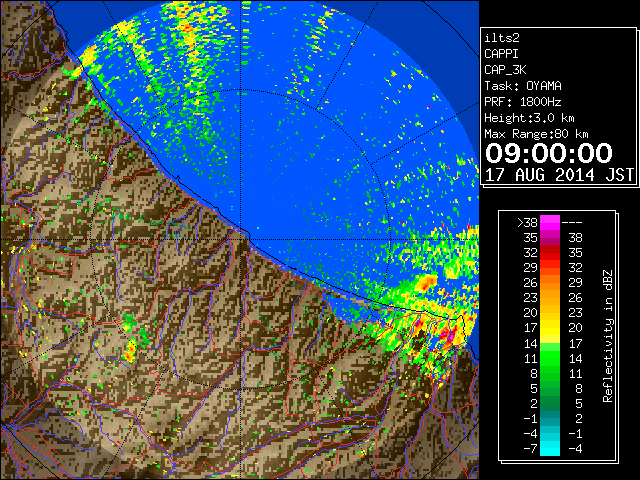Select the ilts2 label in info box
The width and height of the screenshot is (640, 480).
coord(502,38)
